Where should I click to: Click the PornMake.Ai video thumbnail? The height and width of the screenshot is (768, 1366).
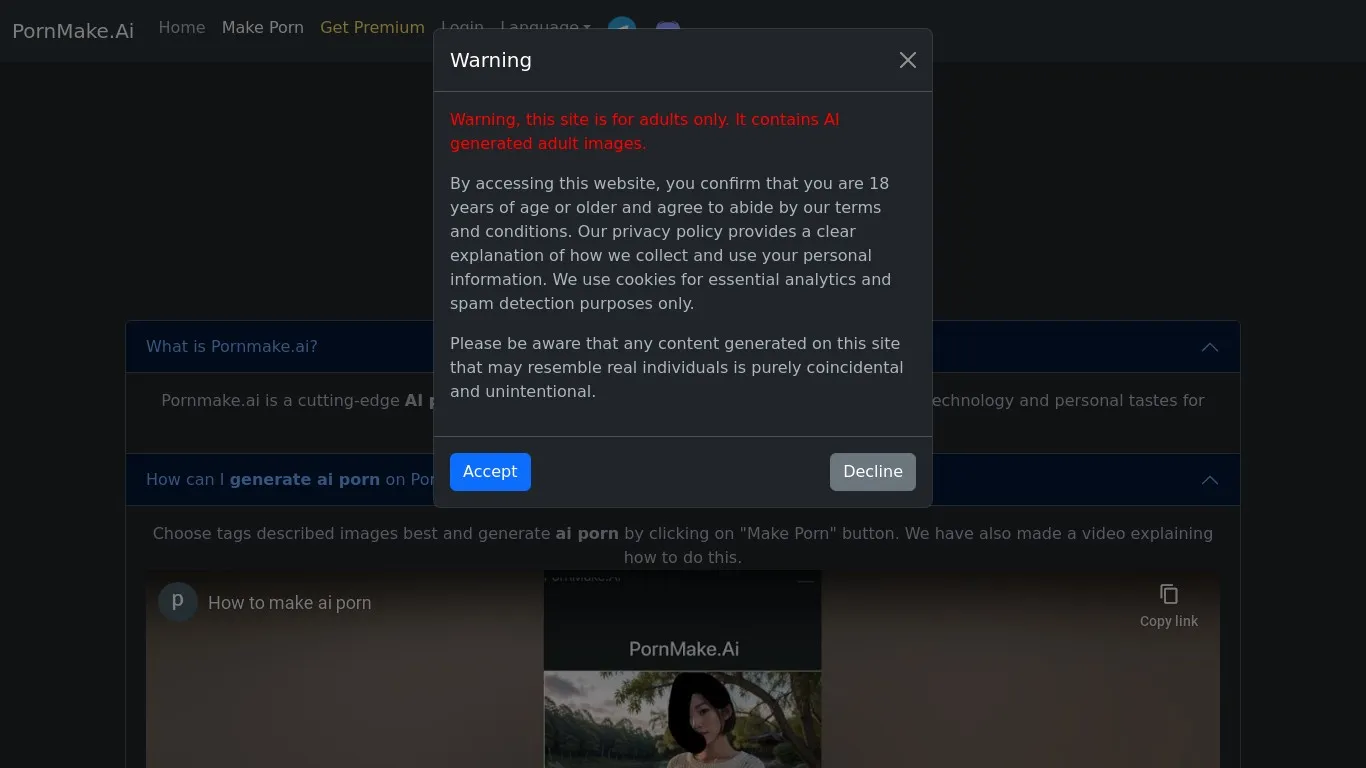click(683, 649)
